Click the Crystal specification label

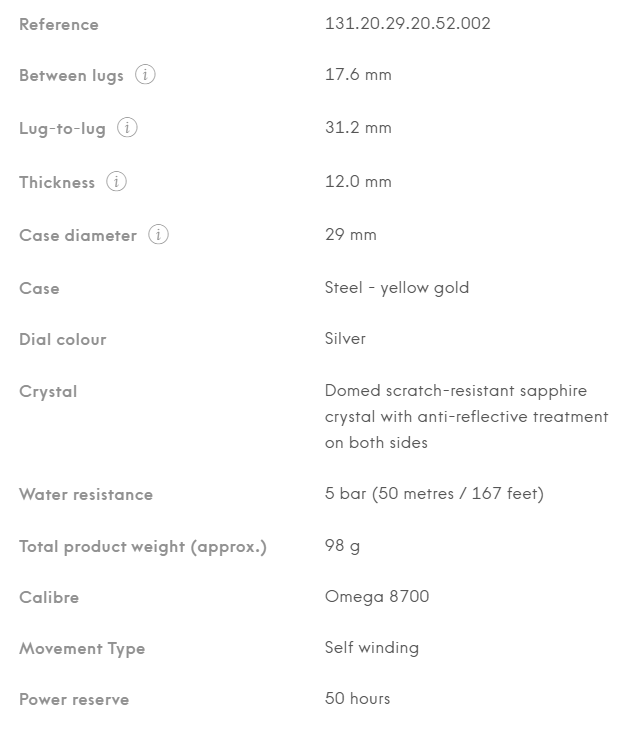(48, 392)
